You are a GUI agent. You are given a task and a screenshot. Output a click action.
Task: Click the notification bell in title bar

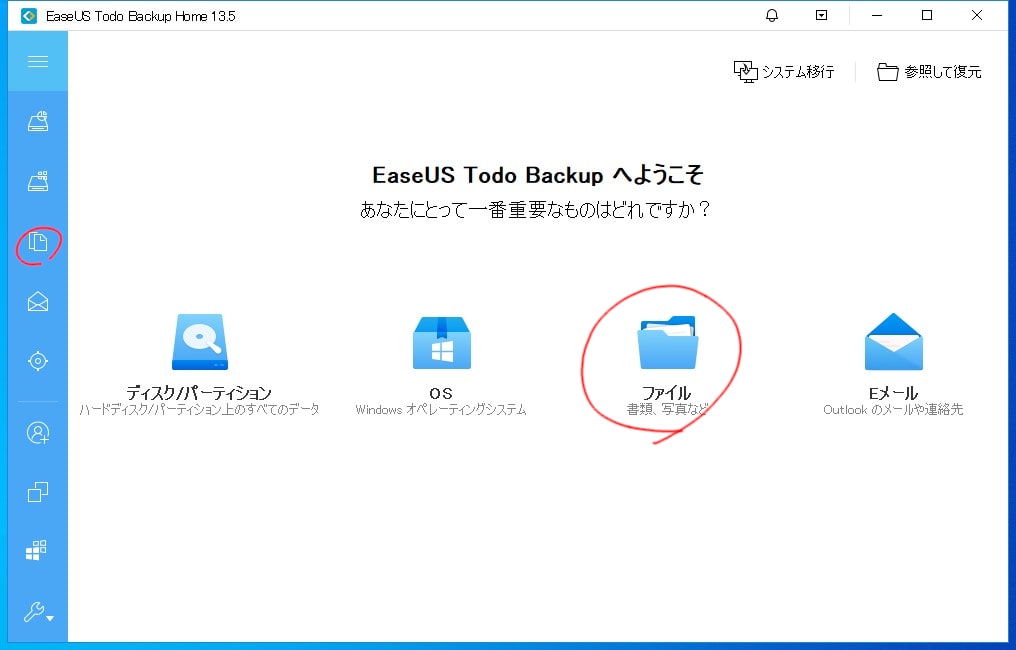coord(772,16)
